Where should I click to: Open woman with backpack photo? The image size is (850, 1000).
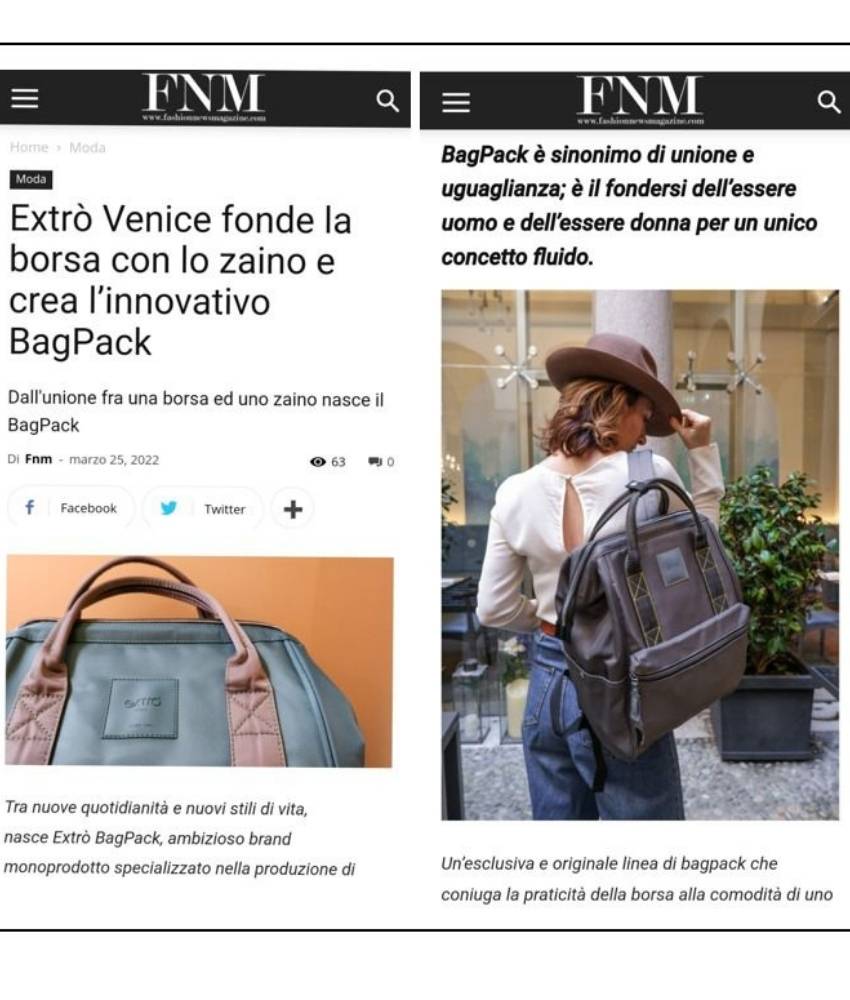click(640, 555)
